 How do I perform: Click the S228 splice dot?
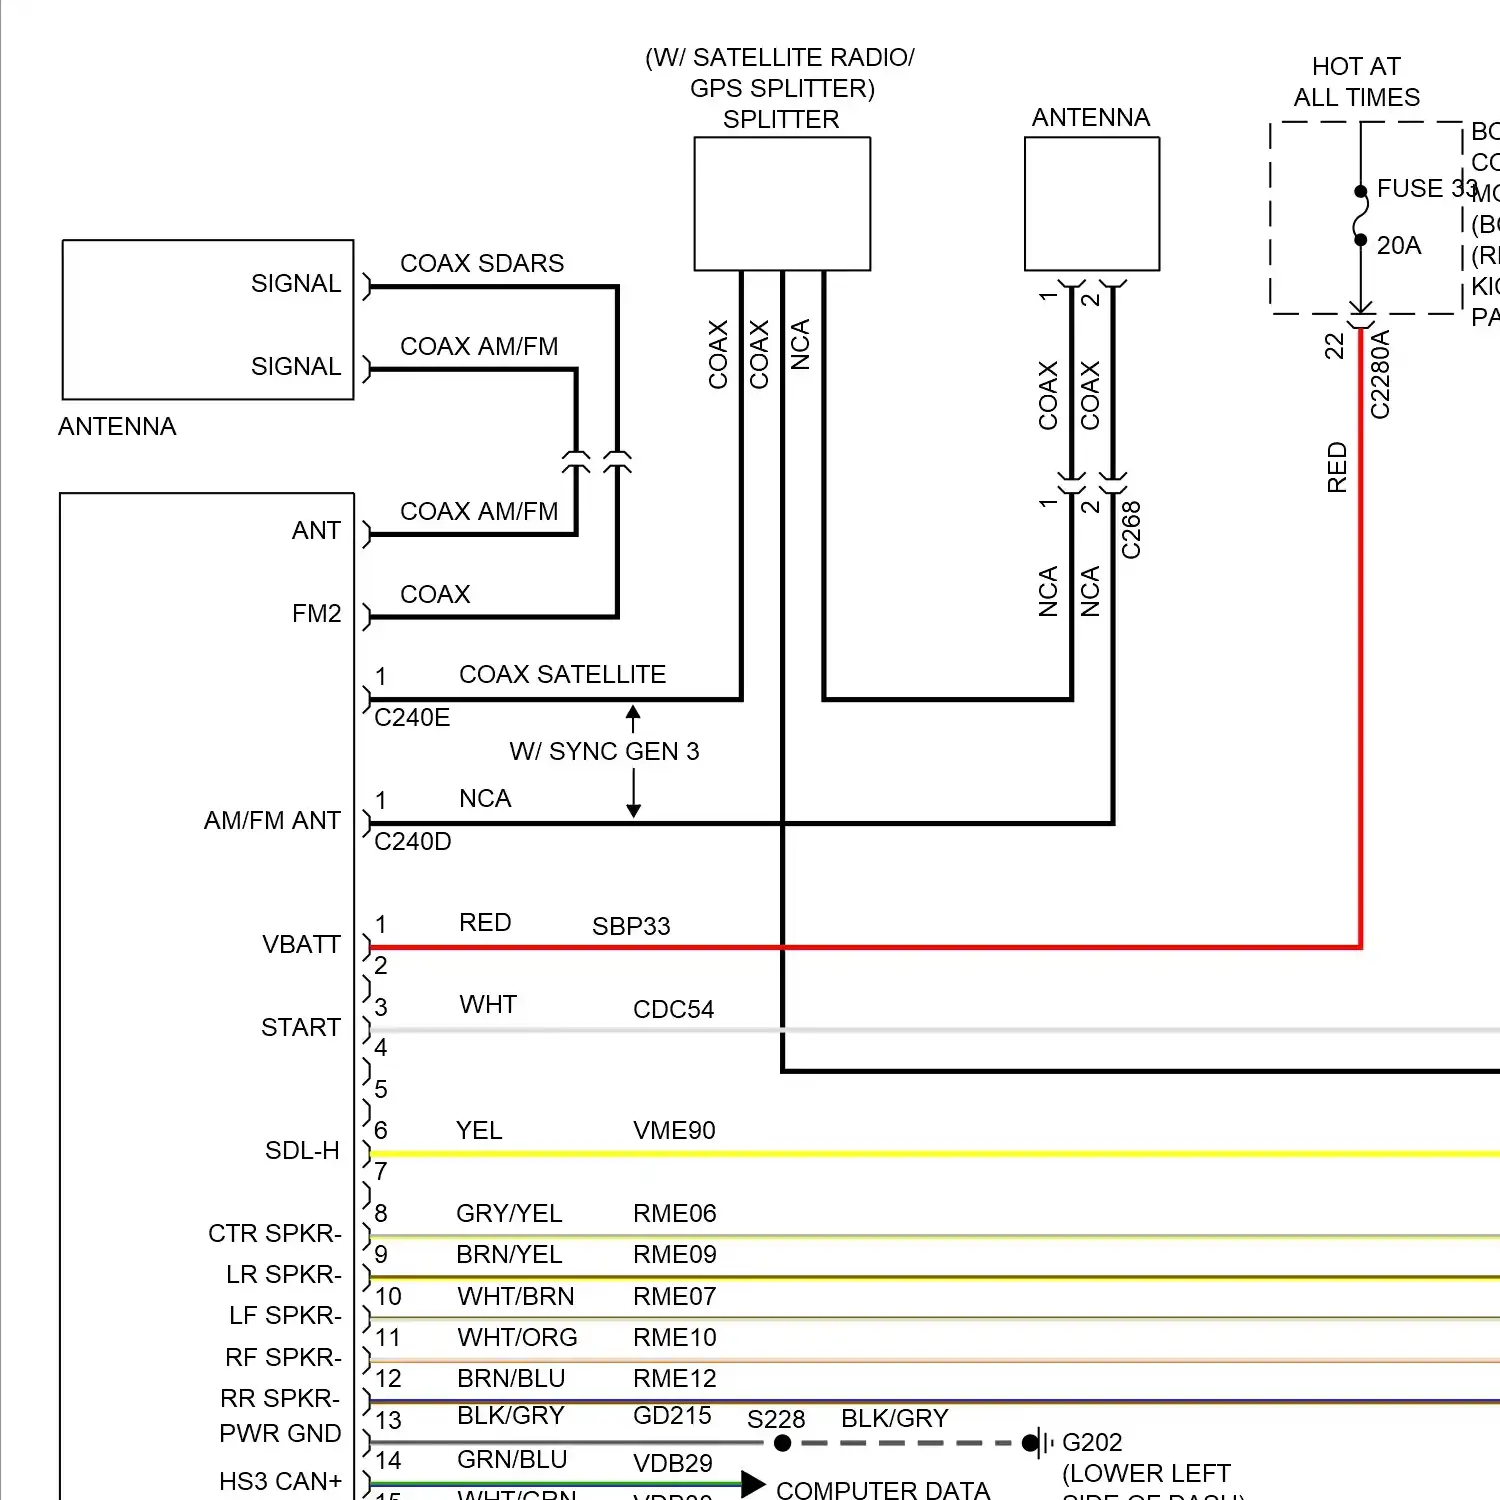click(783, 1443)
